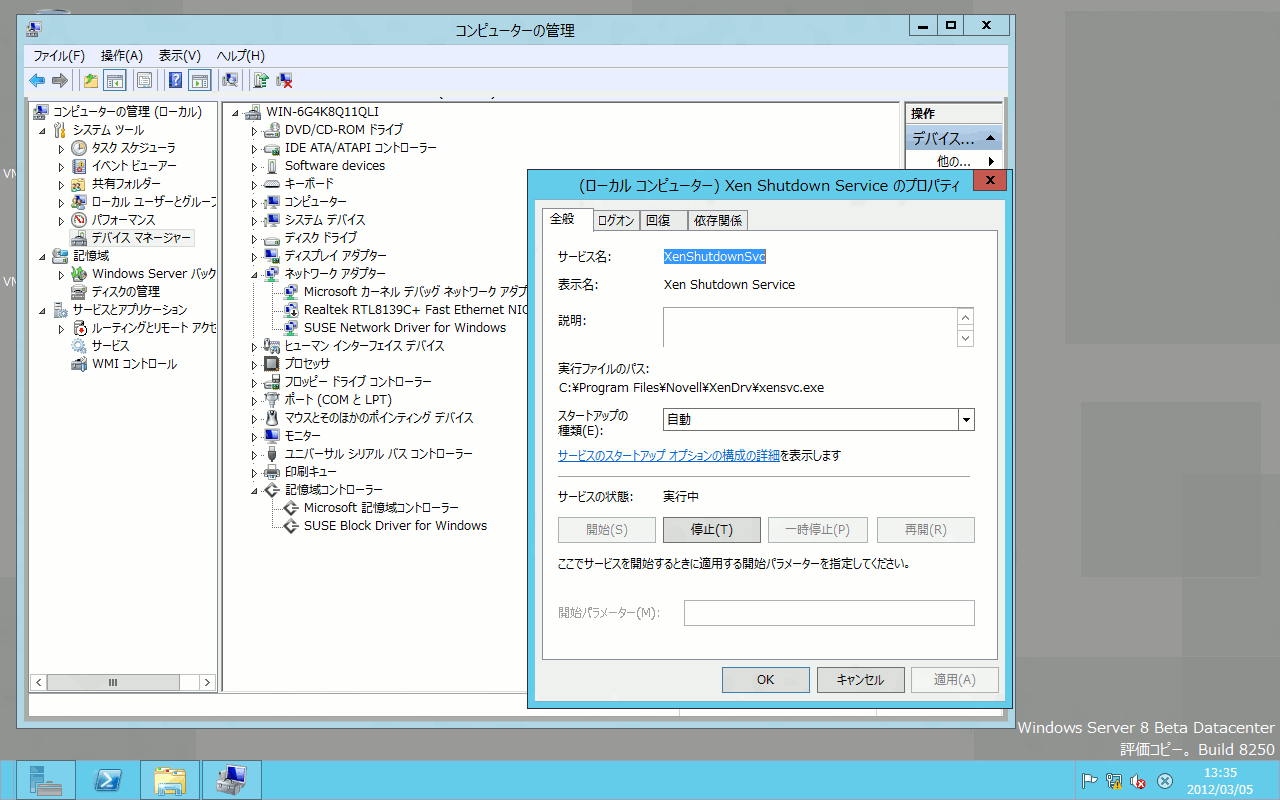The width and height of the screenshot is (1280, 800).
Task: Expand the ローカル ユーザーとグループ tree node
Action: 61,203
